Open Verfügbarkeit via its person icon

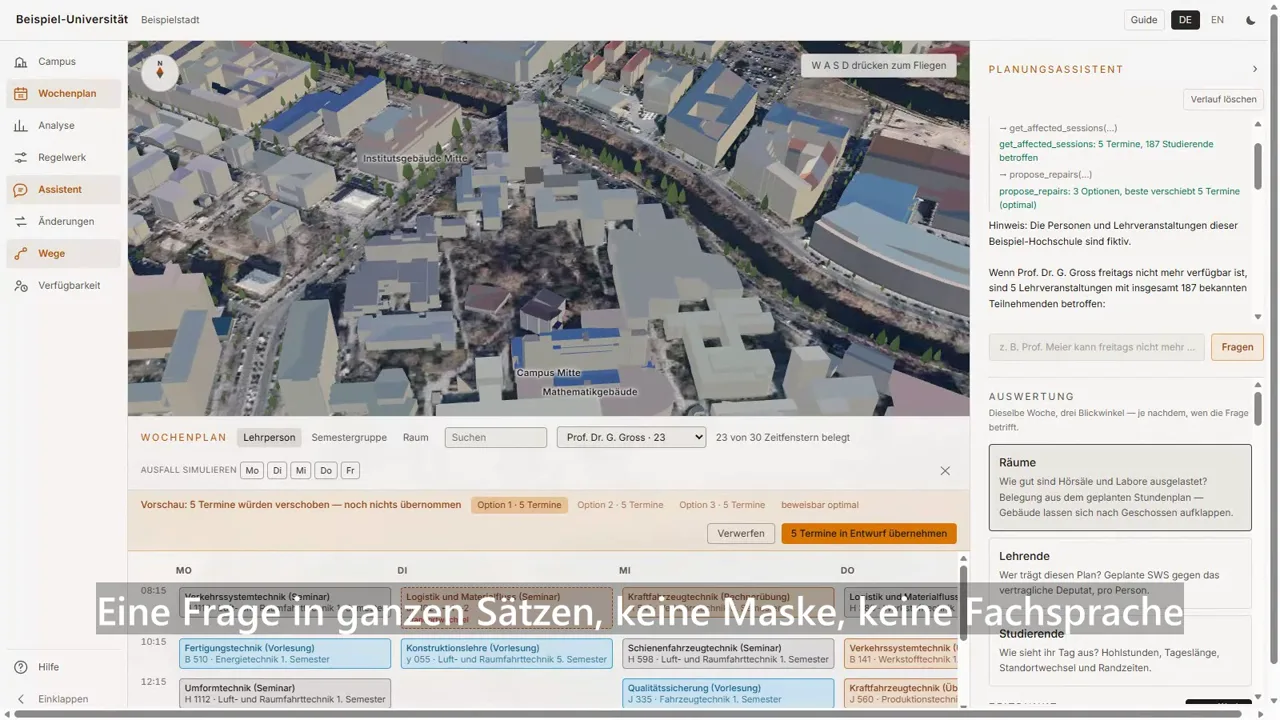pos(21,286)
